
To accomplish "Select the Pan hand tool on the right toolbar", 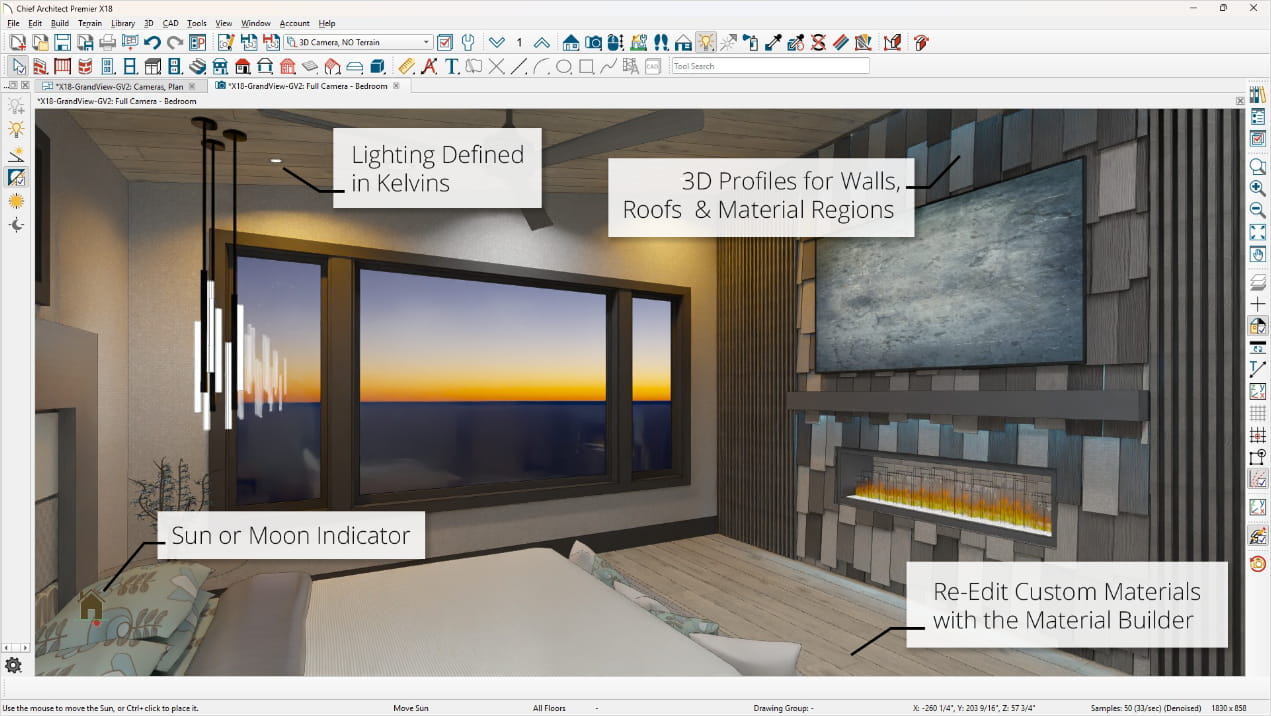I will click(1258, 254).
